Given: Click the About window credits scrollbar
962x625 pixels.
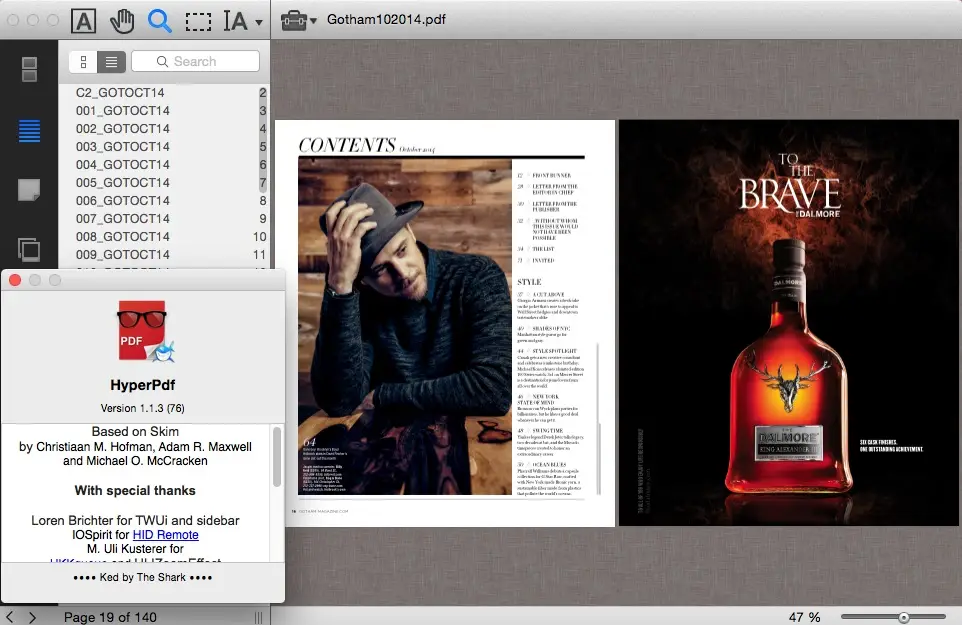Looking at the screenshot, I should (x=277, y=457).
